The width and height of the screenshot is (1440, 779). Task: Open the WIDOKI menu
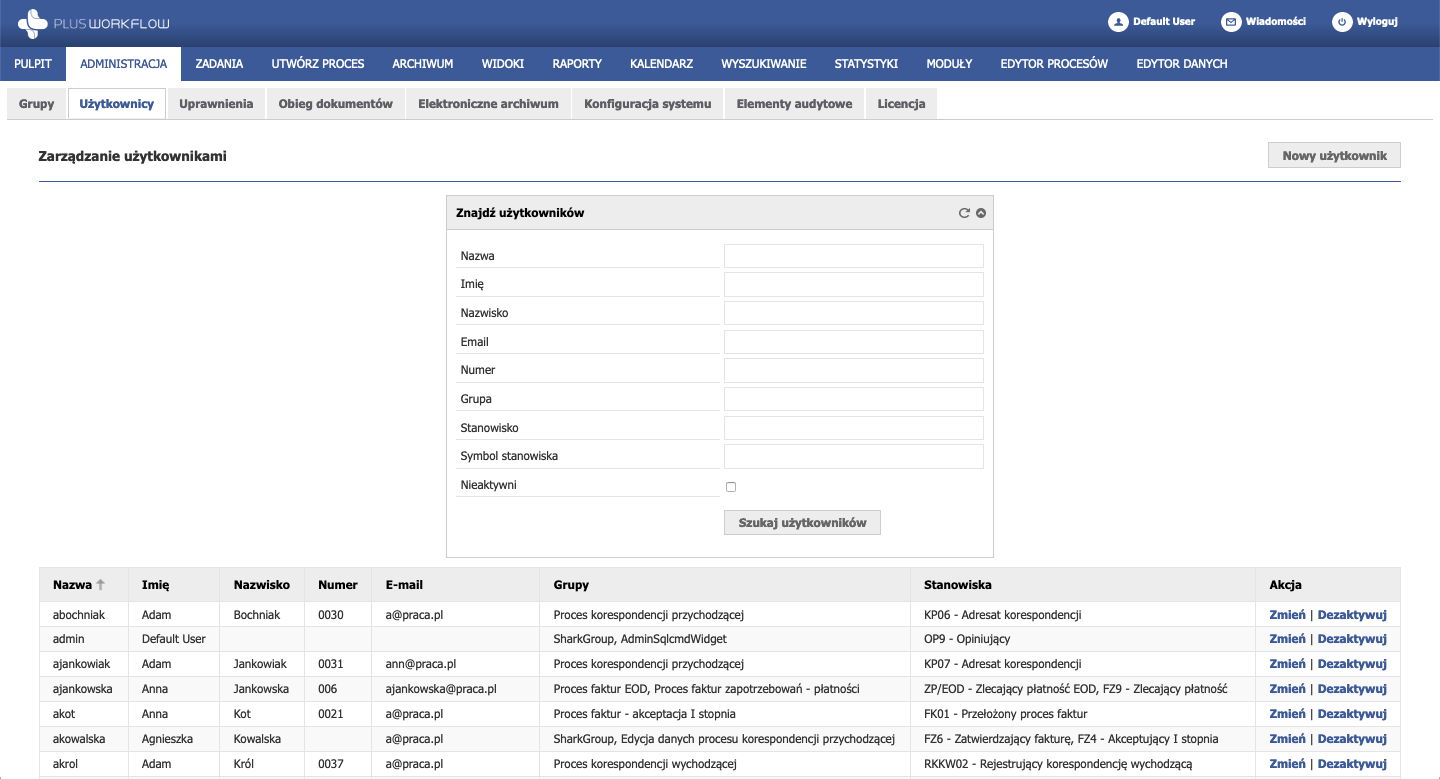pyautogui.click(x=503, y=63)
